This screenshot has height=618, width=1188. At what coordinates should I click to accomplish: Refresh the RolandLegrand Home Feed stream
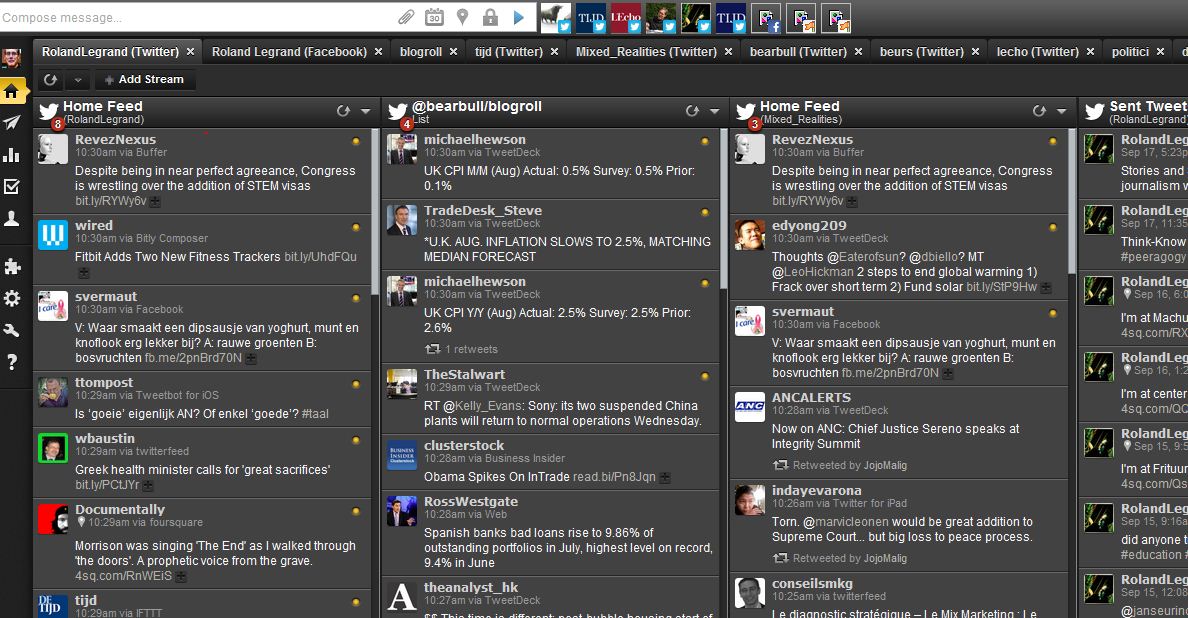[343, 111]
